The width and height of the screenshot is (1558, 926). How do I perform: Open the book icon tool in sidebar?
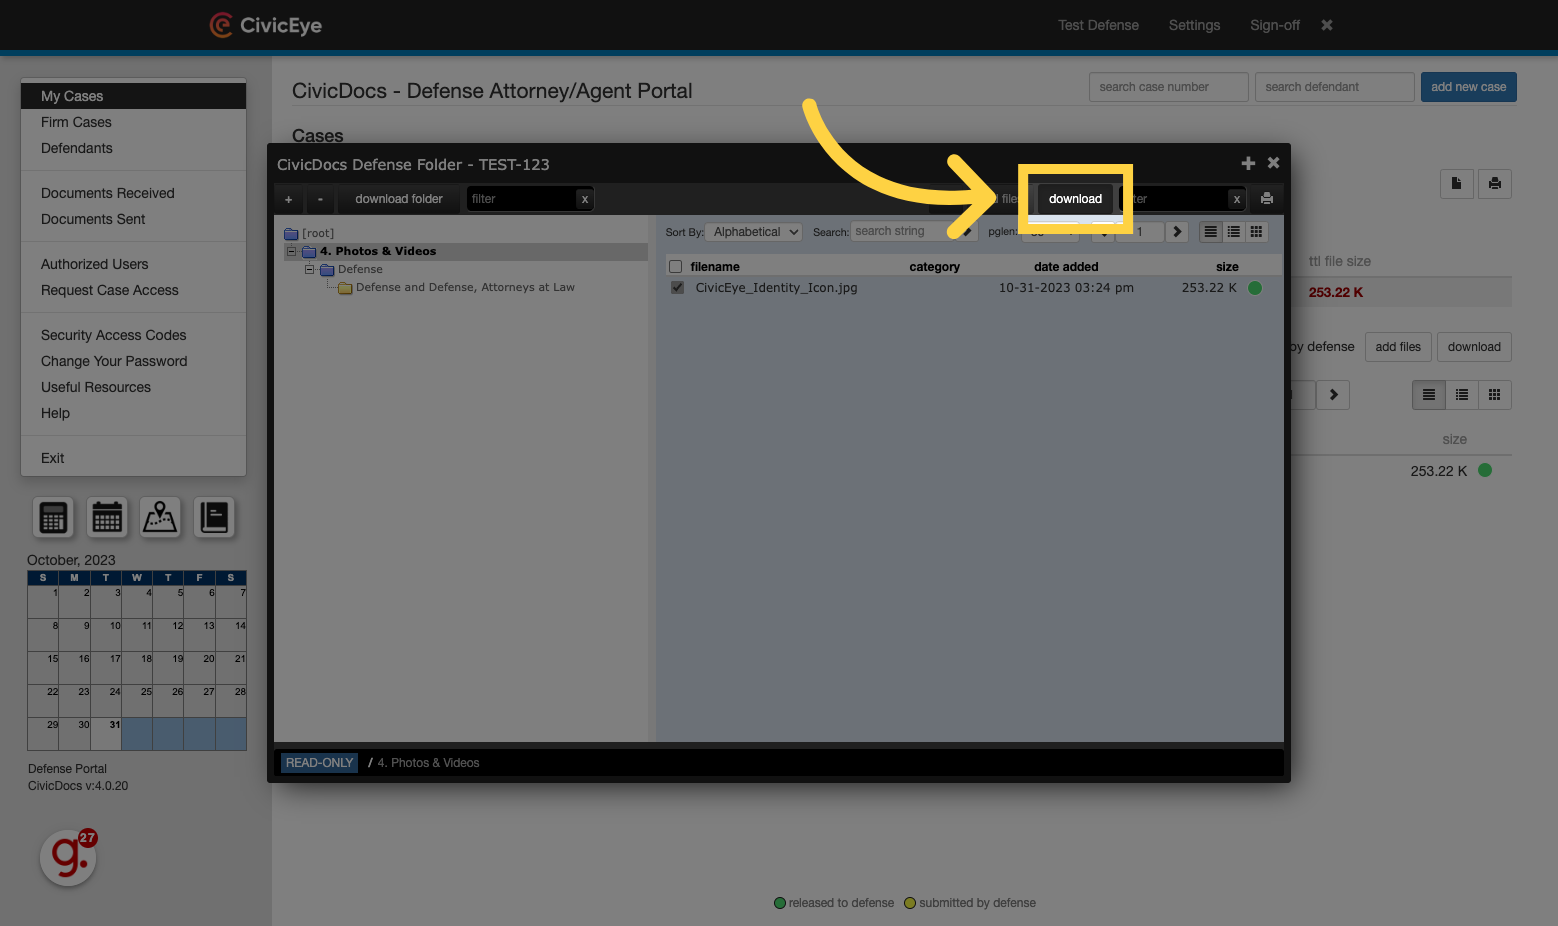point(214,517)
